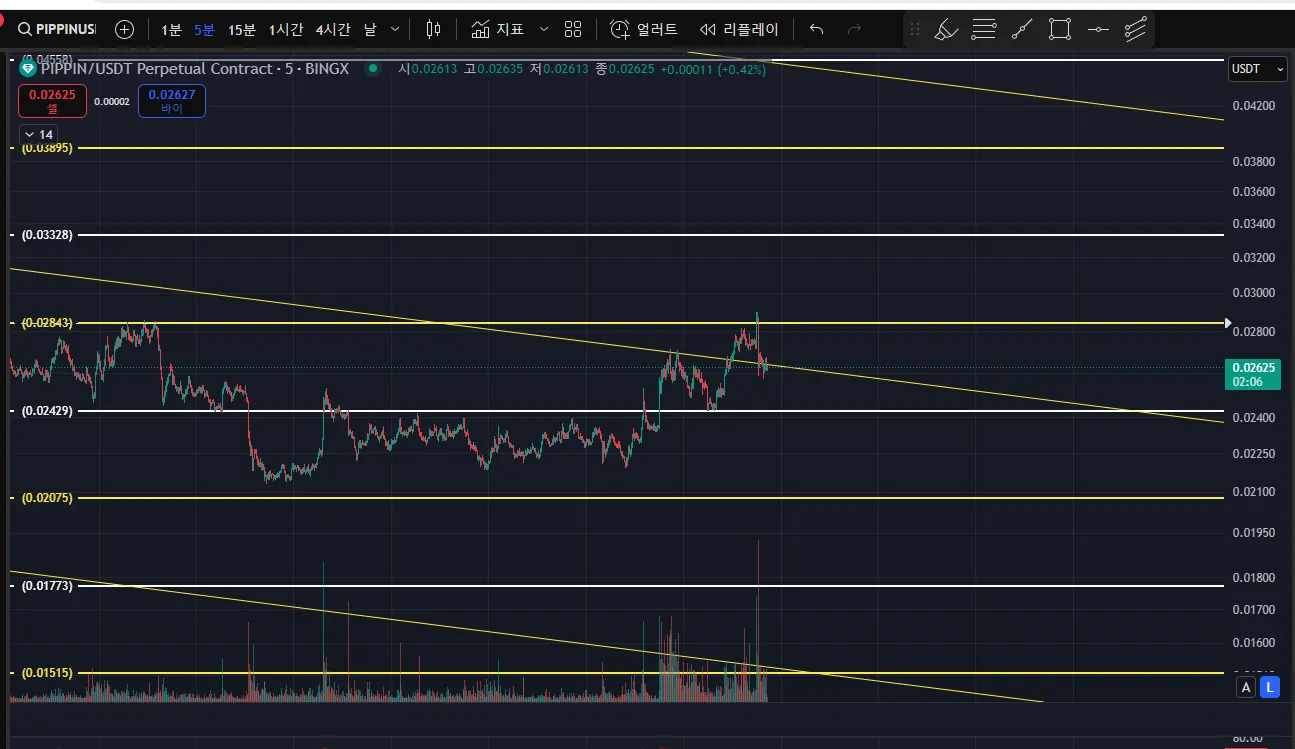Select the white 0.02429 horizontal line label

point(47,411)
